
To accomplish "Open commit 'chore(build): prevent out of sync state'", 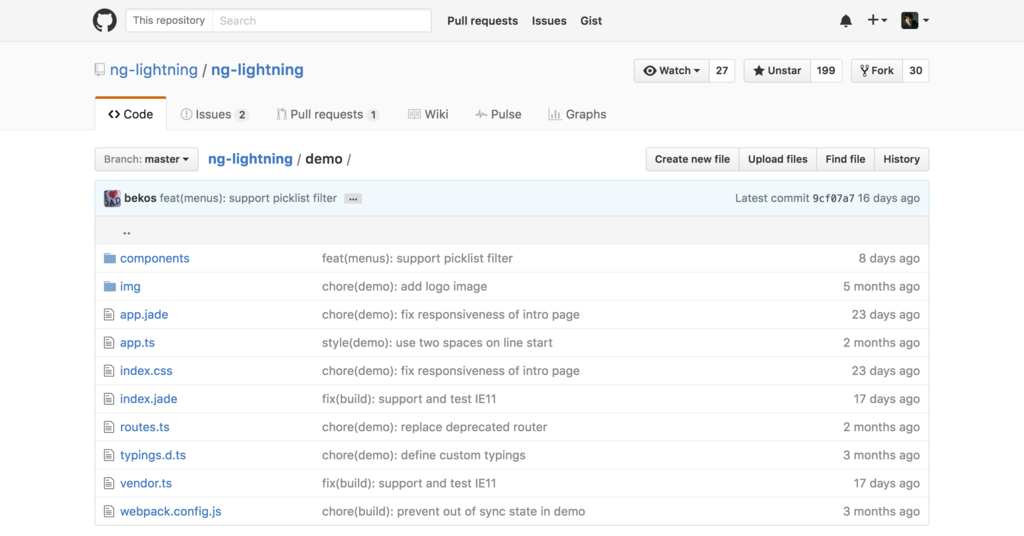I will point(453,511).
